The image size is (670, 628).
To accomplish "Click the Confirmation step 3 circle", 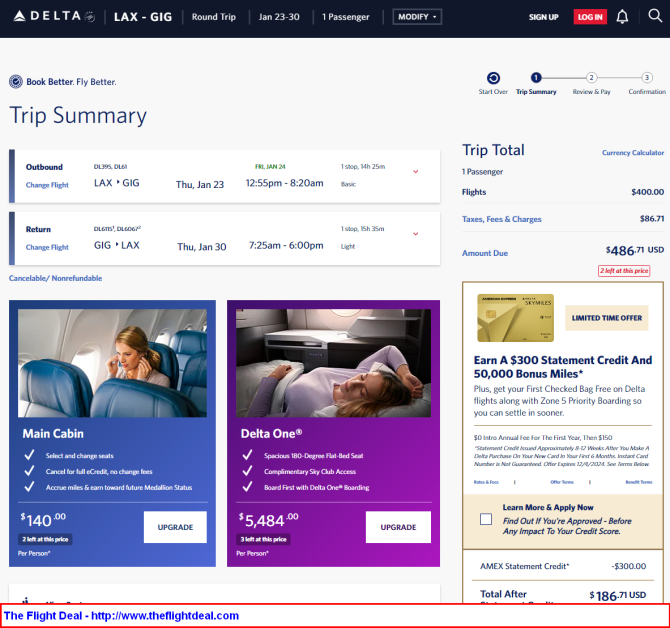I will 647,78.
